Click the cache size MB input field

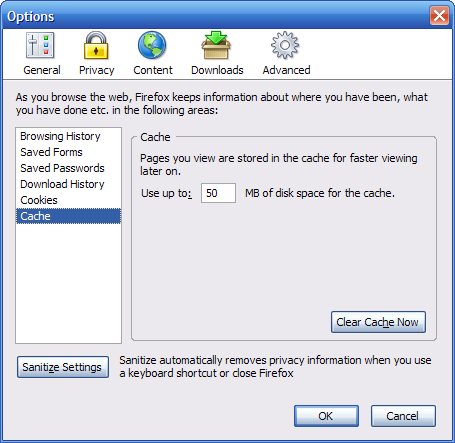(x=218, y=193)
